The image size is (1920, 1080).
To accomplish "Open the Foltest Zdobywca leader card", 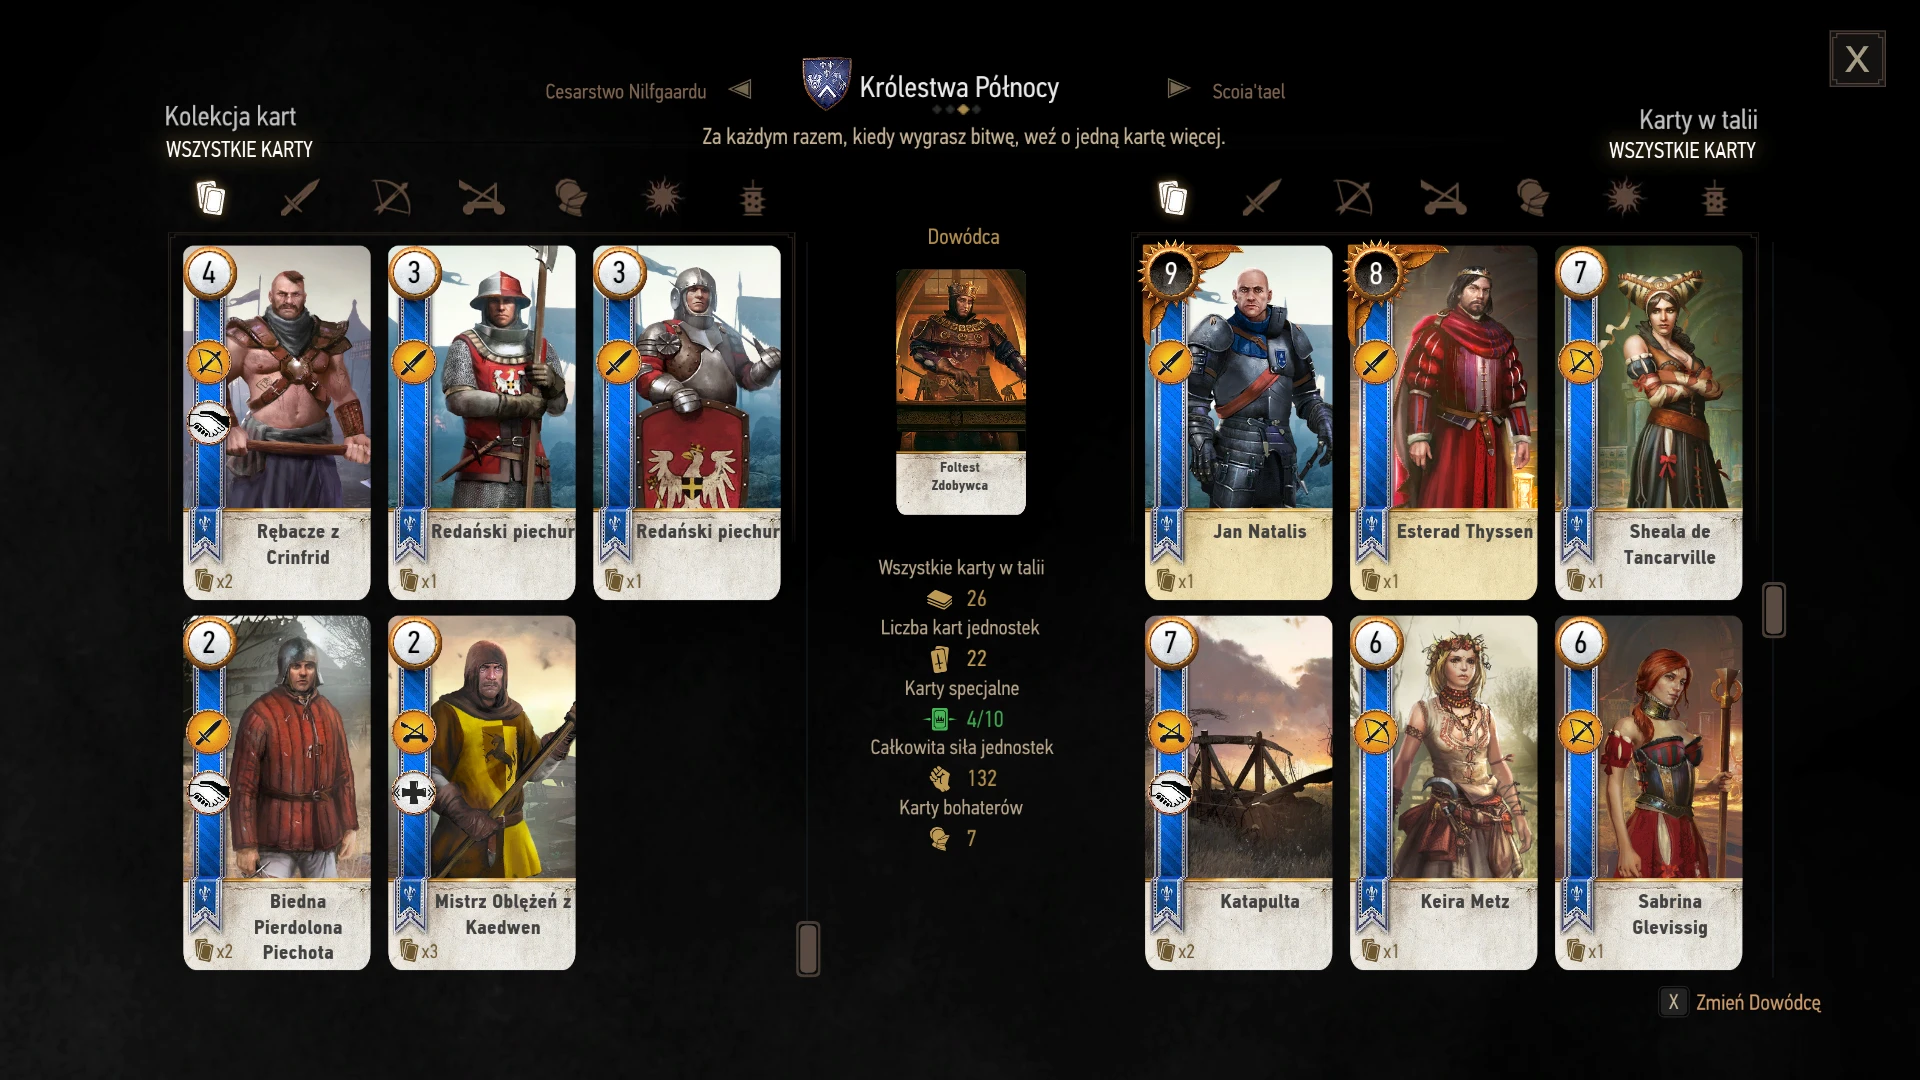I will (x=960, y=391).
